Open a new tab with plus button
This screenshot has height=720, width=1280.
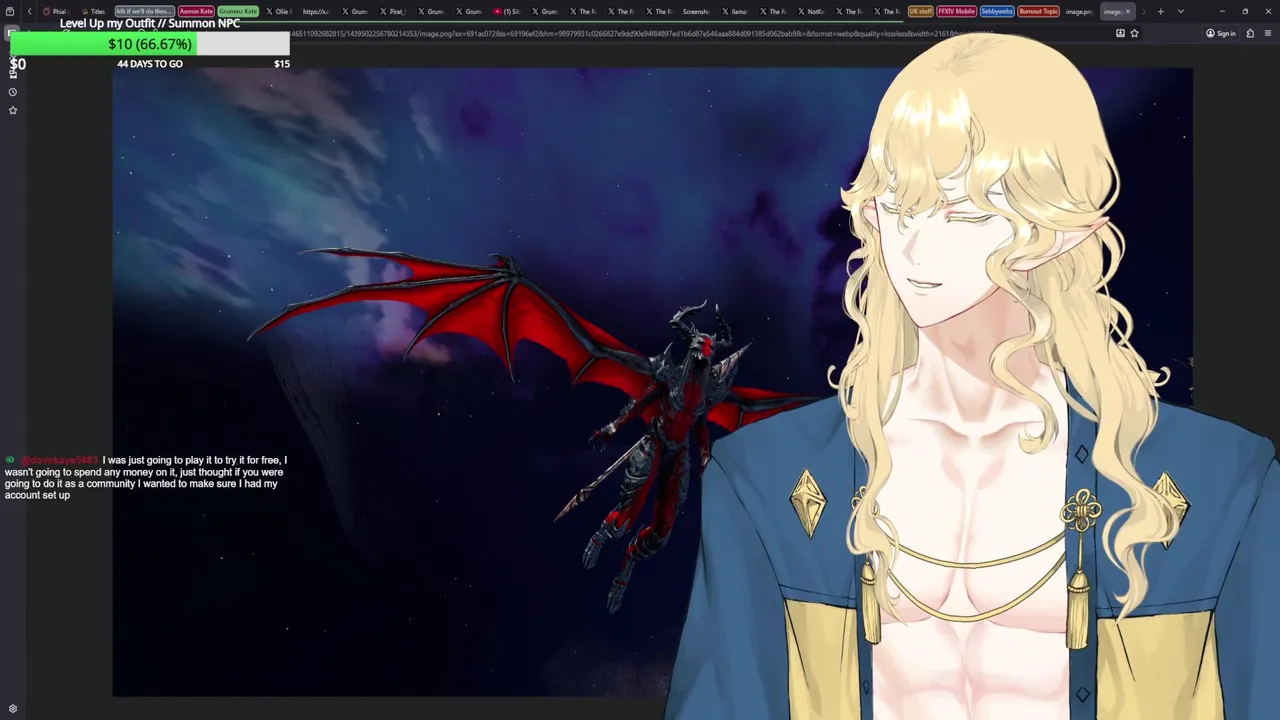pos(1161,11)
